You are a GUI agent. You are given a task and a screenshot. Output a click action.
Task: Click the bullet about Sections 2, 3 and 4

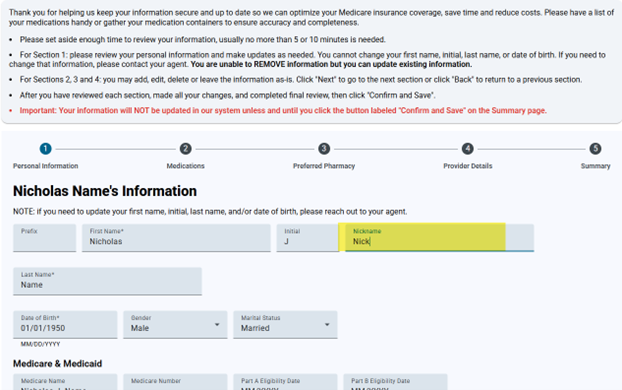click(x=301, y=80)
